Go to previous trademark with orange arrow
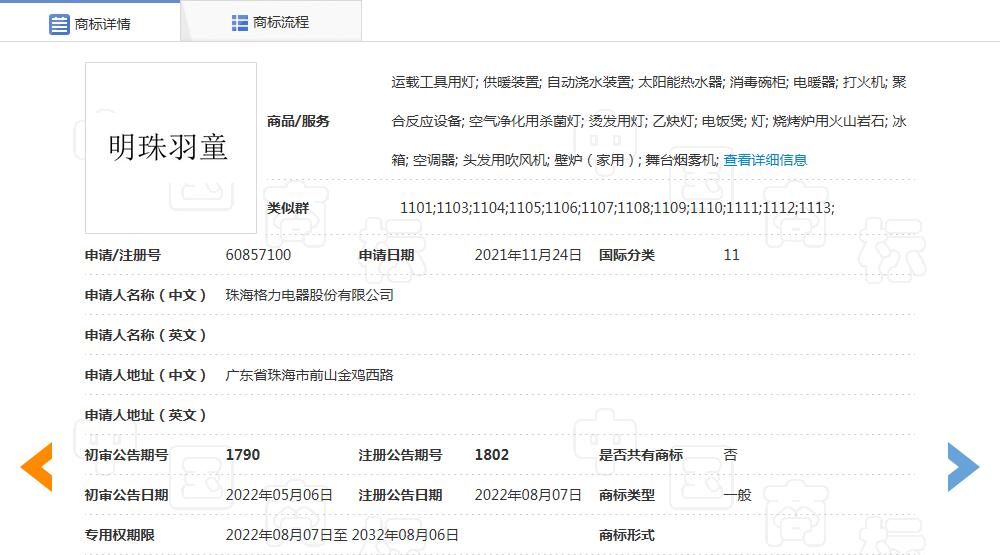This screenshot has width=1000, height=555. (36, 467)
